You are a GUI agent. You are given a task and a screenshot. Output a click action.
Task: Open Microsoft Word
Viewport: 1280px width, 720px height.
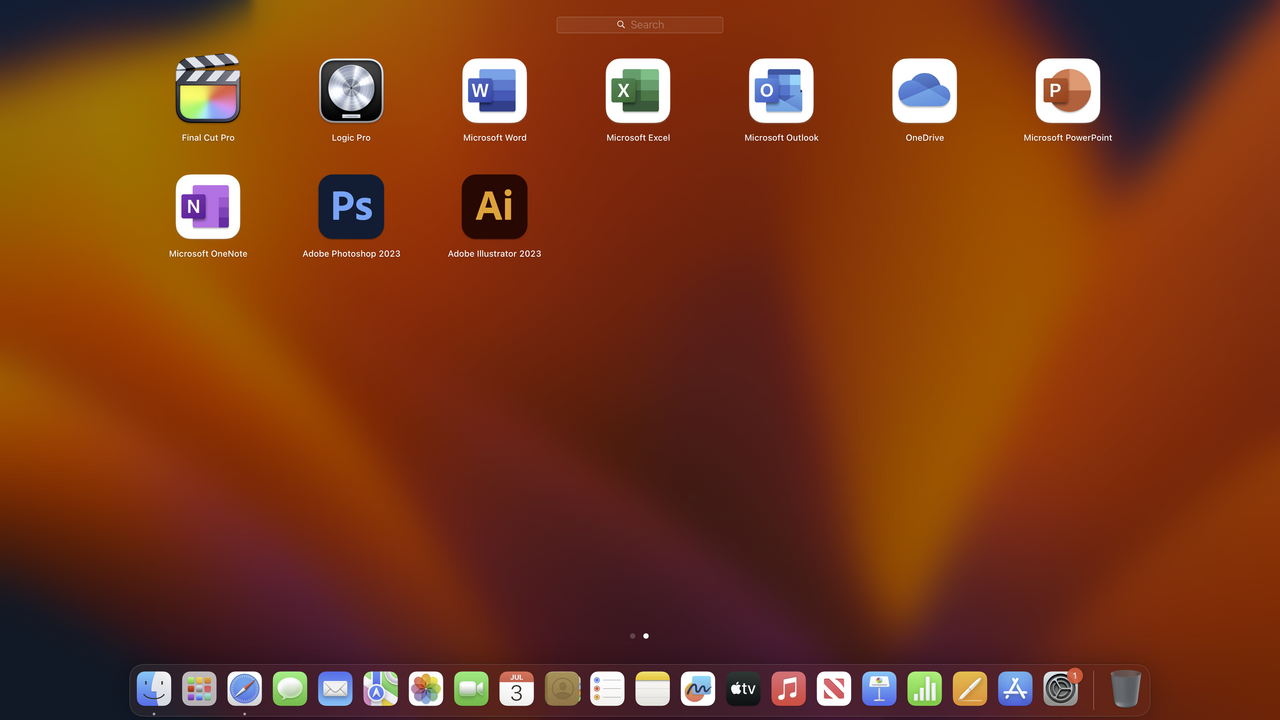pyautogui.click(x=494, y=90)
